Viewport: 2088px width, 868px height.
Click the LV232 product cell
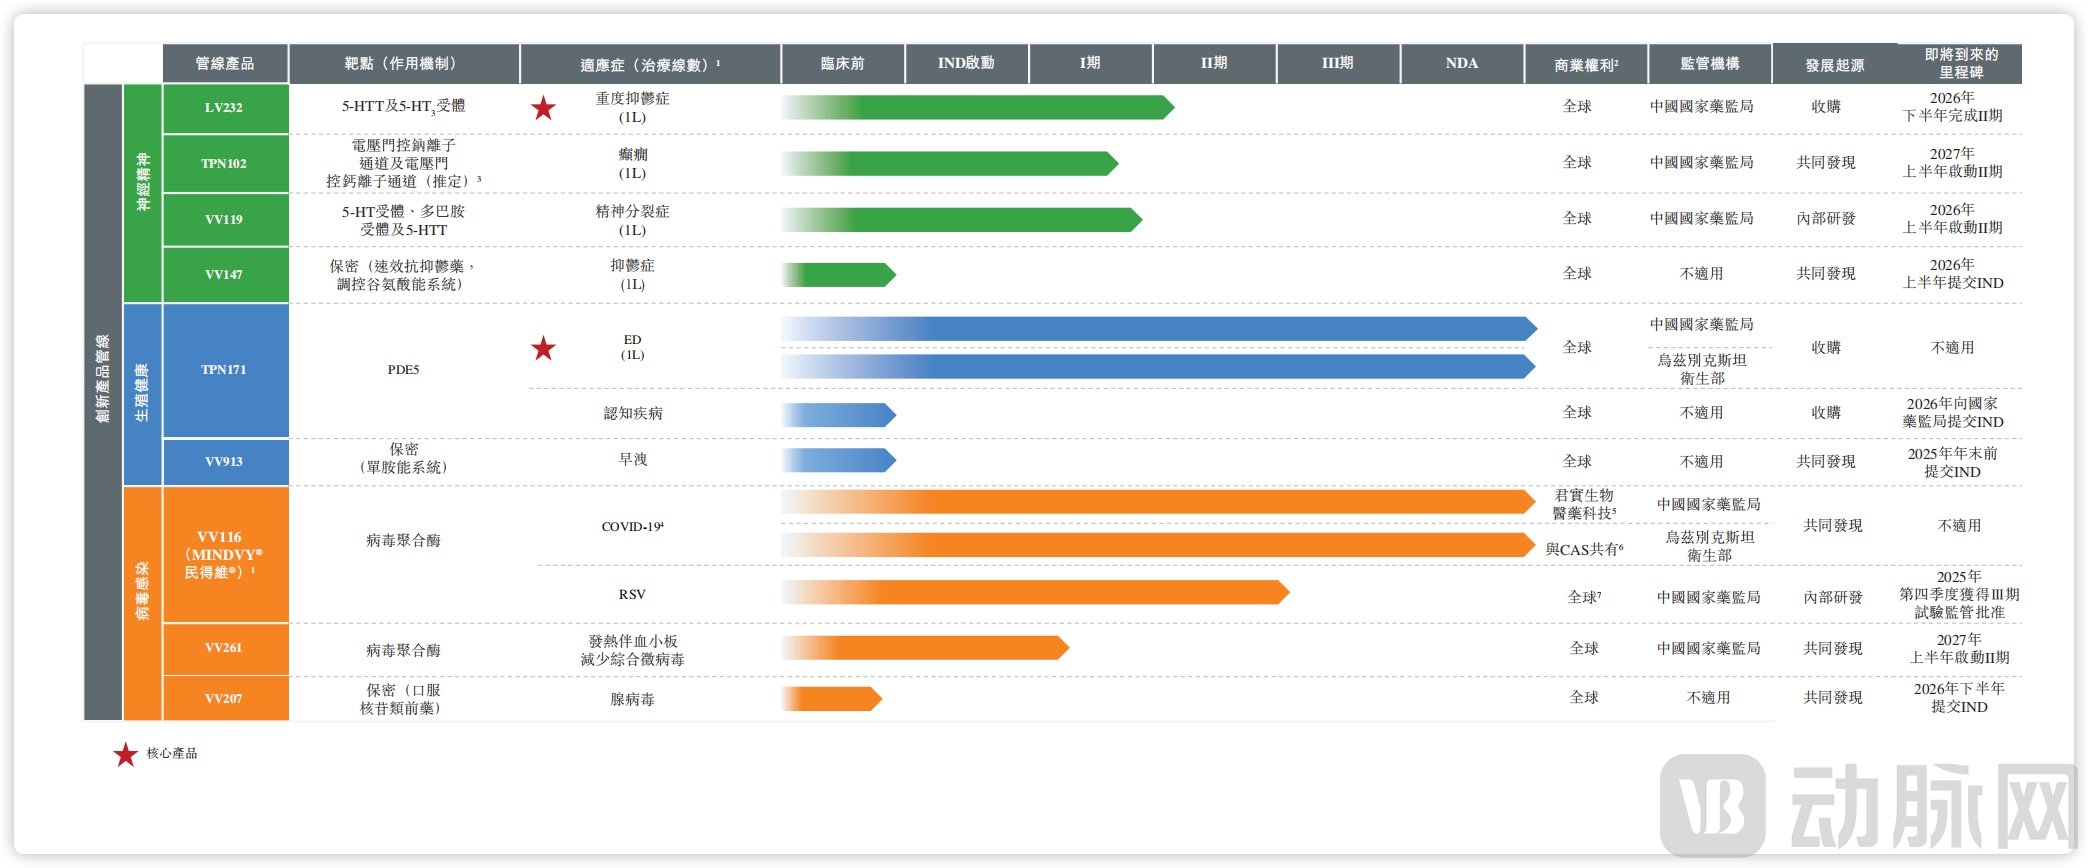225,108
